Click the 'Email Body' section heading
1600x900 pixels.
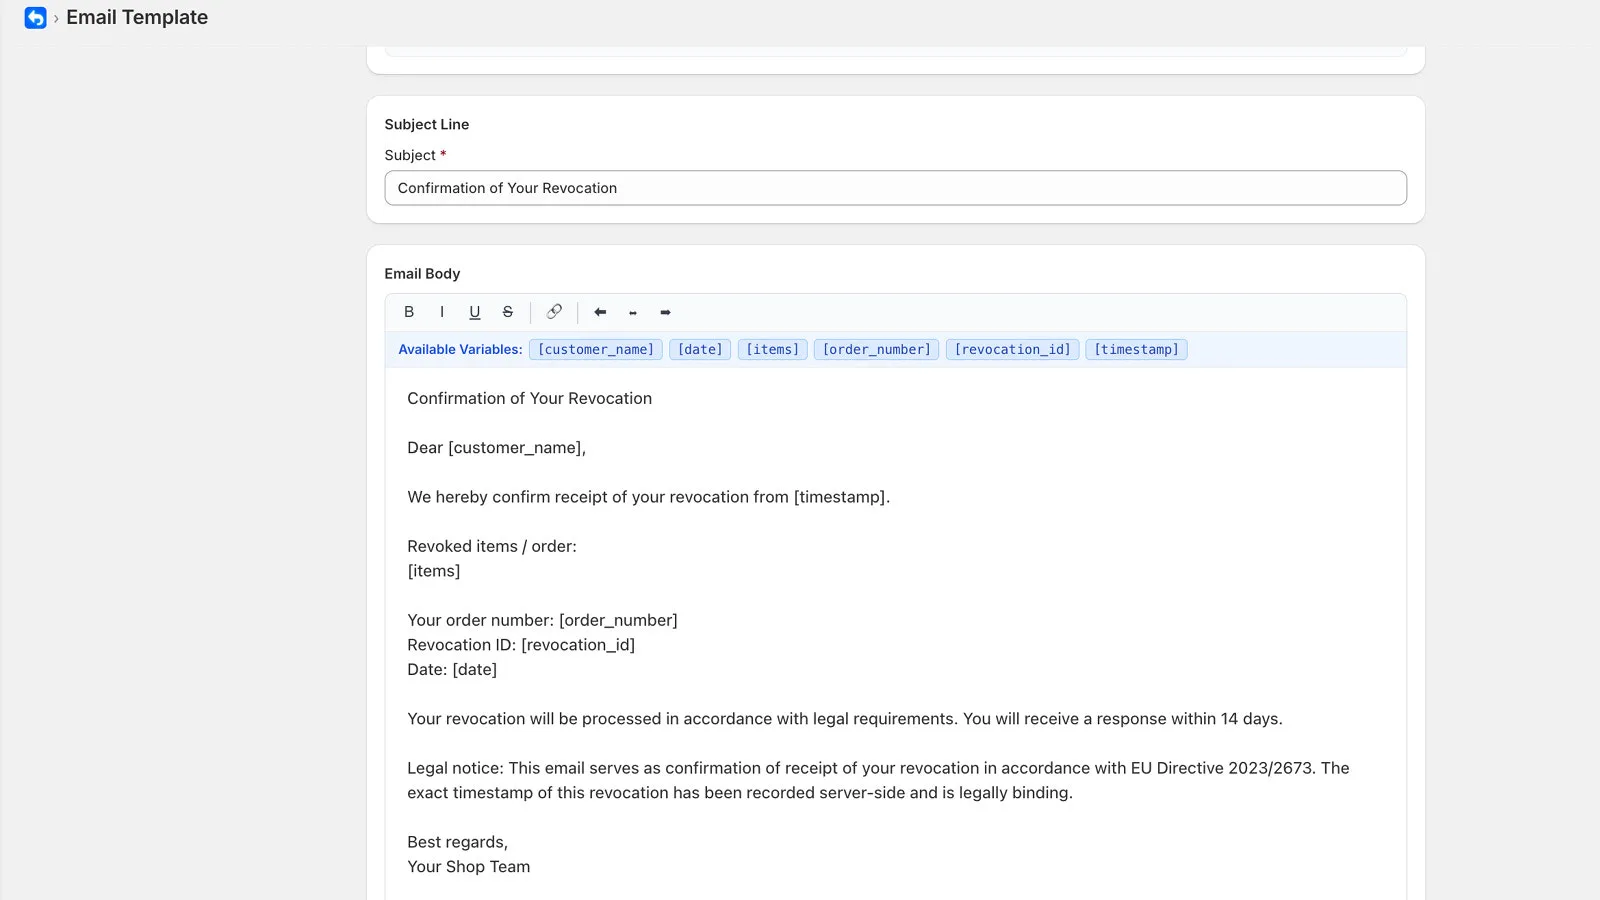coord(422,273)
